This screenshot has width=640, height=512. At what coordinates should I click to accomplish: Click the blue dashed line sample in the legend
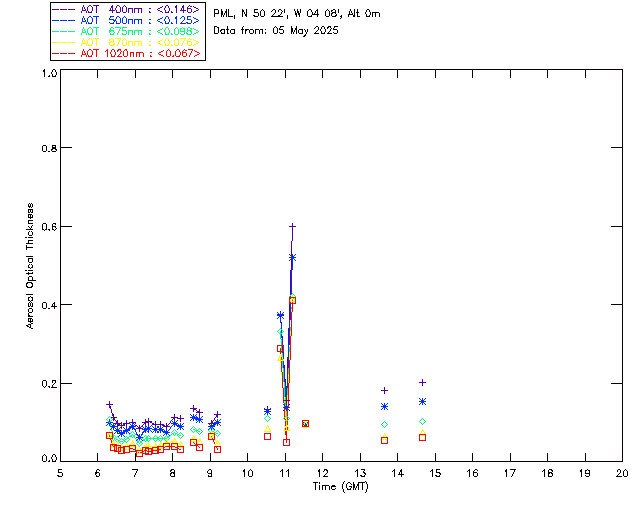pos(64,20)
